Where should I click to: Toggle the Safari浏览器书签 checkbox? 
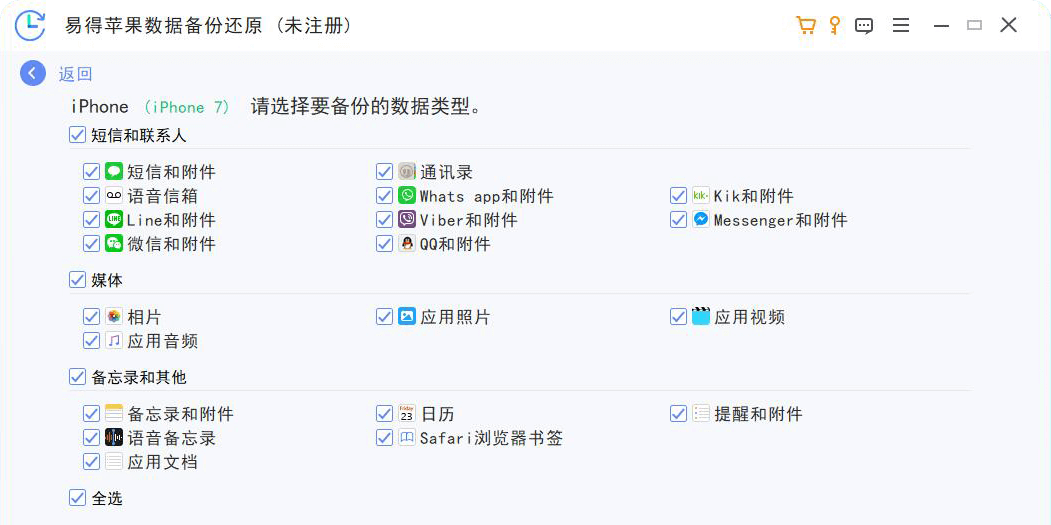tap(385, 438)
